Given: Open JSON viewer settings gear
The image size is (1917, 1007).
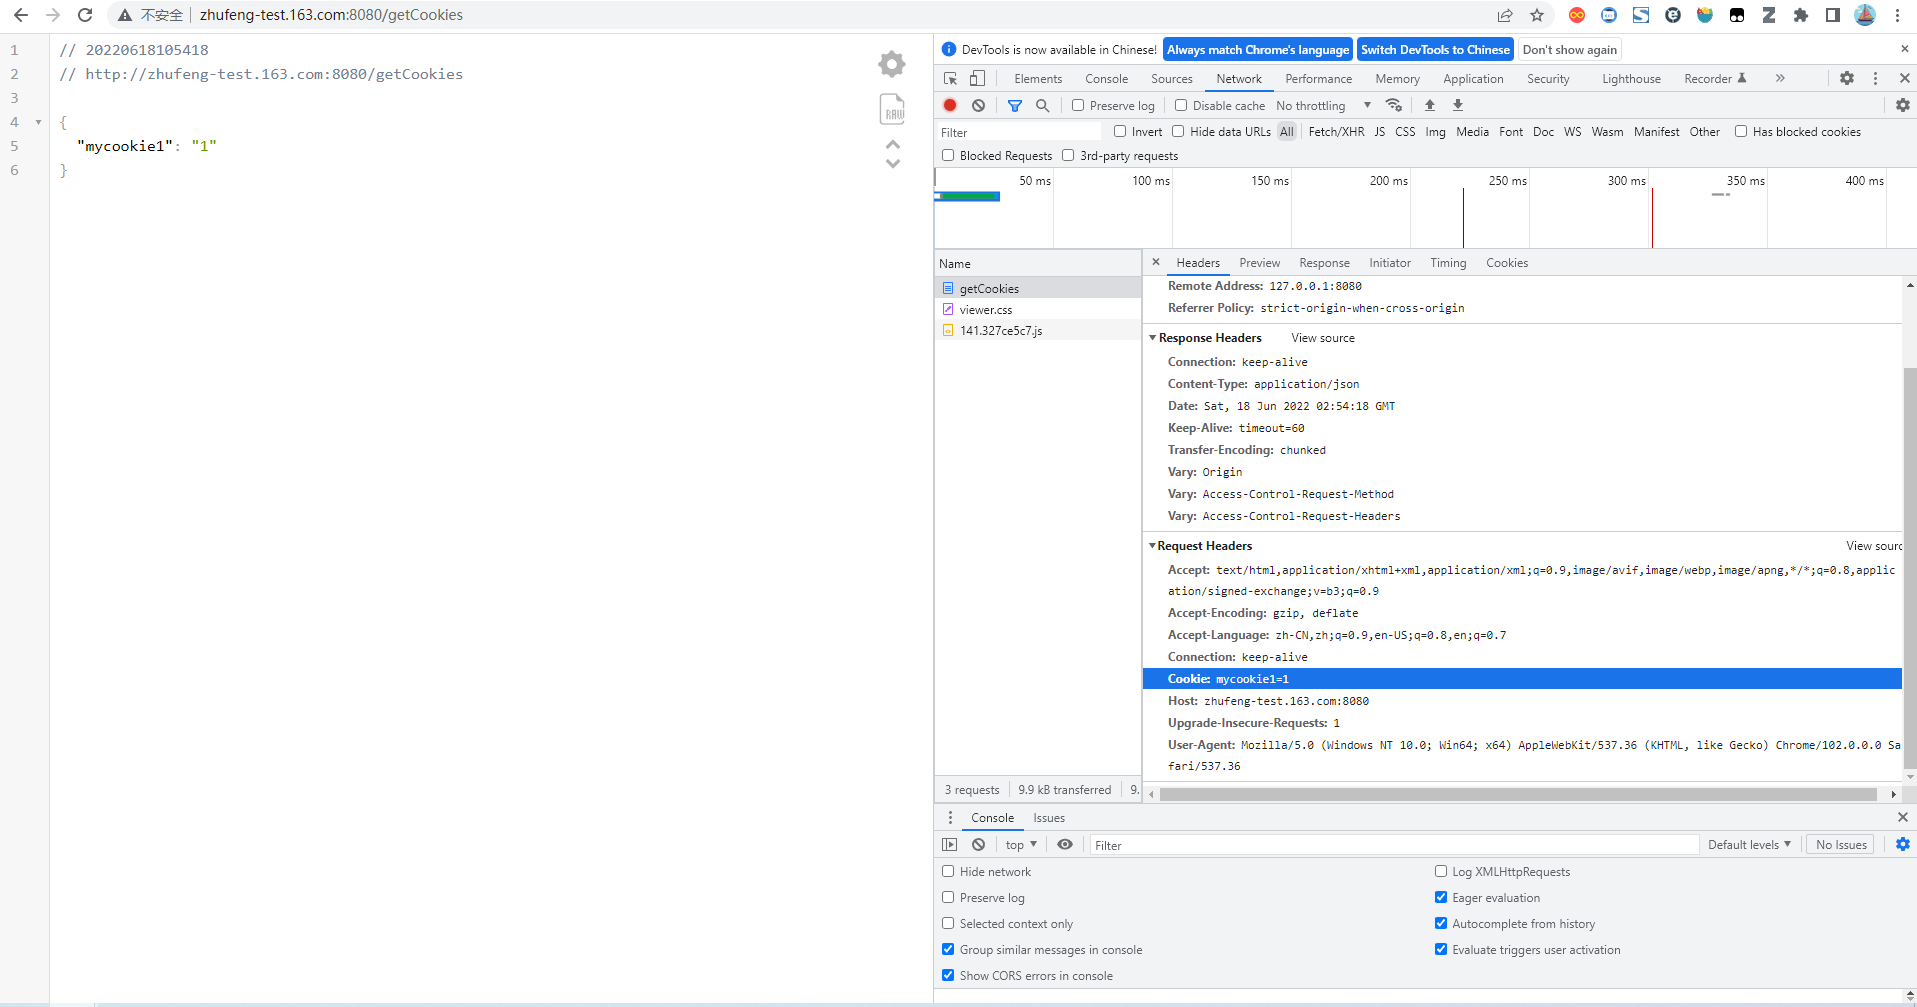Looking at the screenshot, I should pos(892,64).
